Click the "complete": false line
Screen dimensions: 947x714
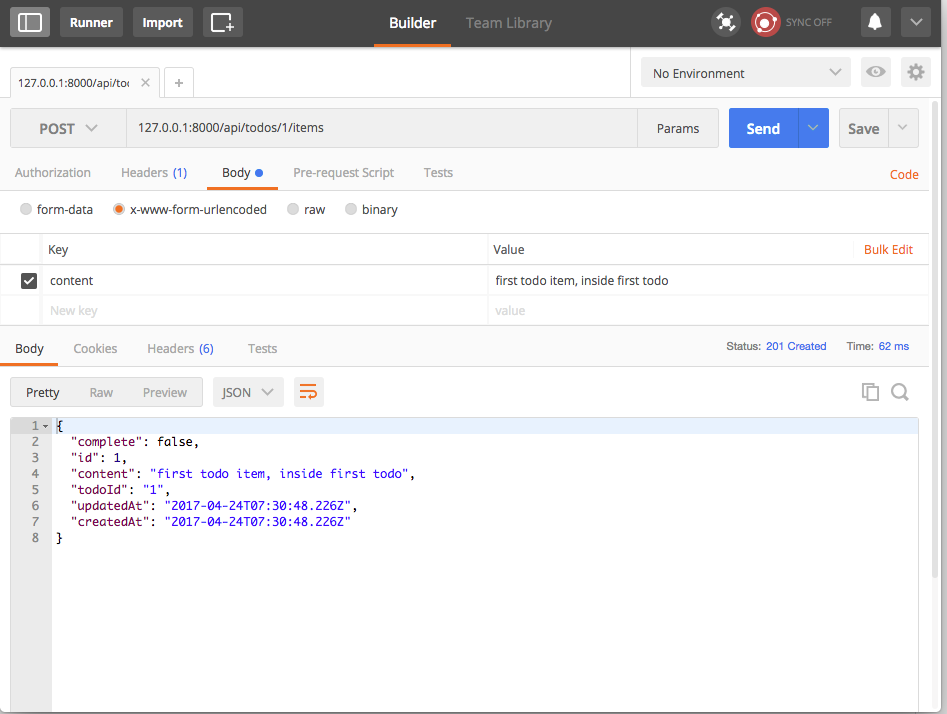pos(135,442)
